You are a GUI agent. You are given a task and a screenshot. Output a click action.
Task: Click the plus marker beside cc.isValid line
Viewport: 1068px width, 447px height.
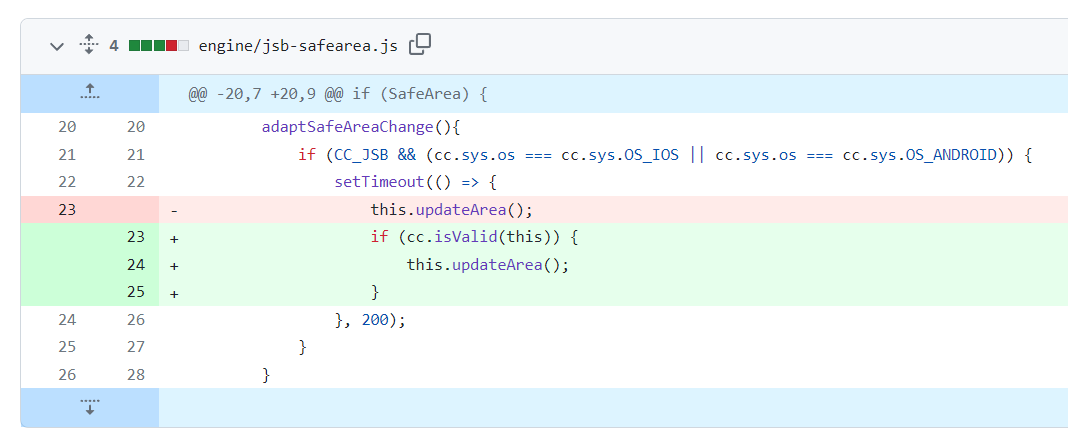(174, 238)
